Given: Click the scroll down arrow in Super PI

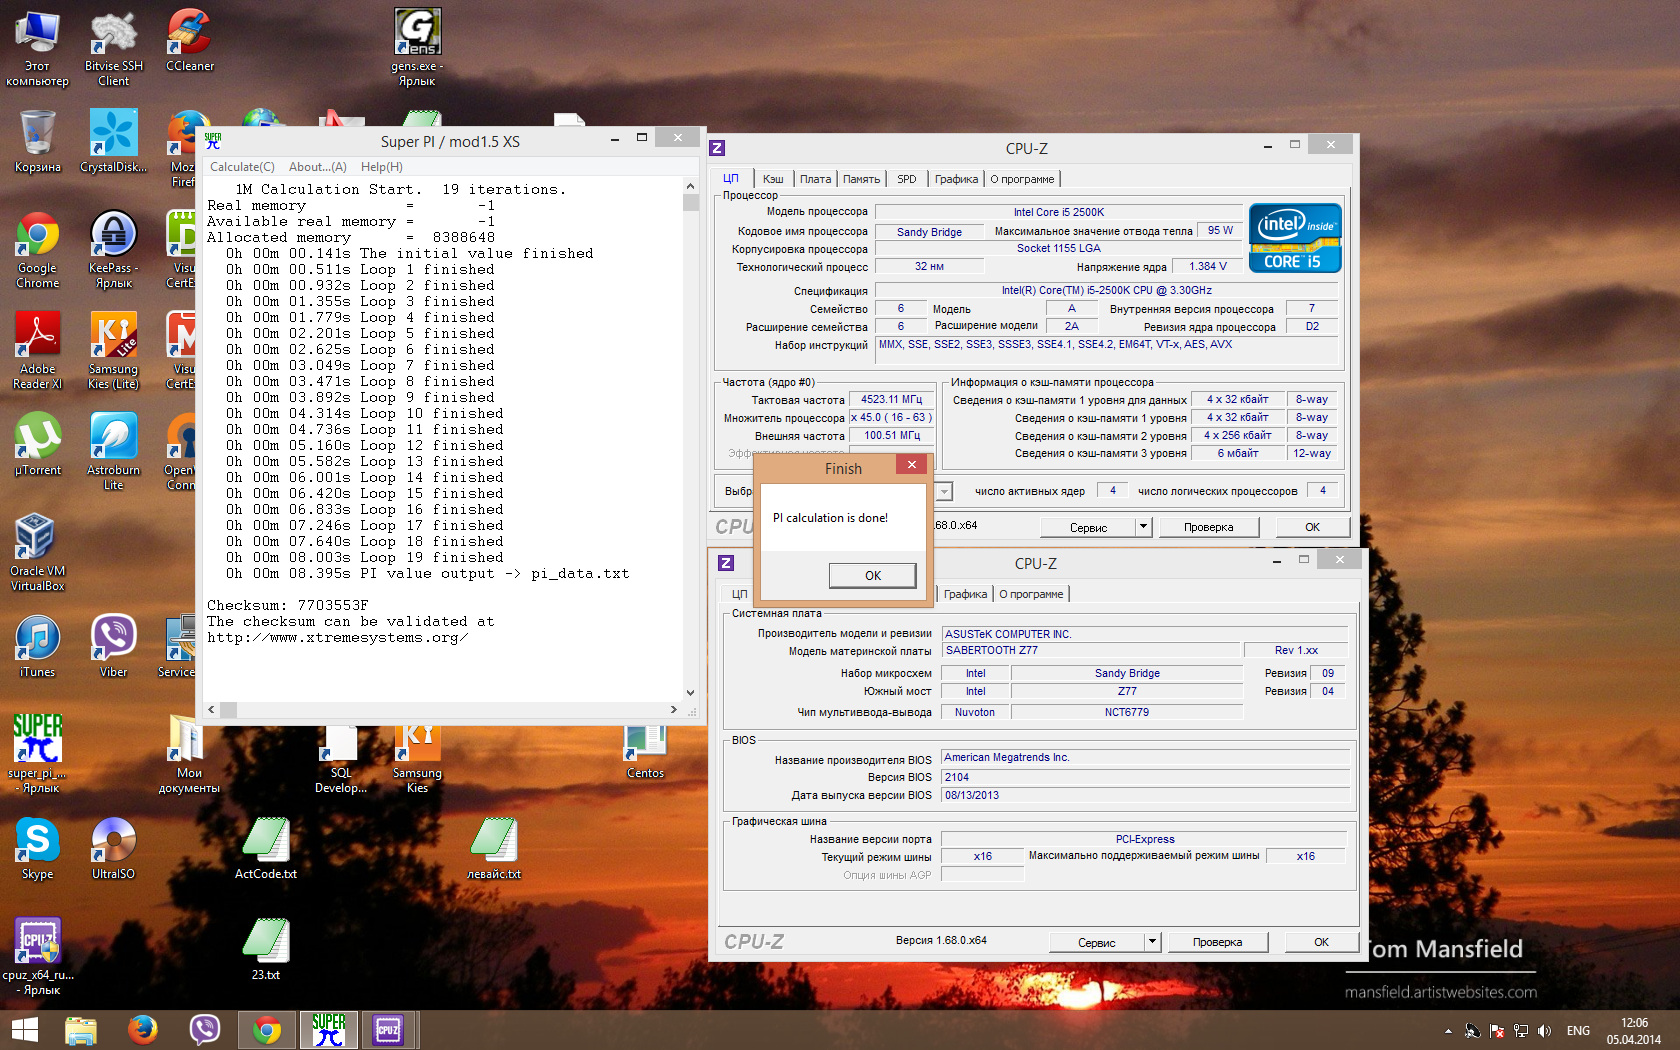Looking at the screenshot, I should pos(690,692).
